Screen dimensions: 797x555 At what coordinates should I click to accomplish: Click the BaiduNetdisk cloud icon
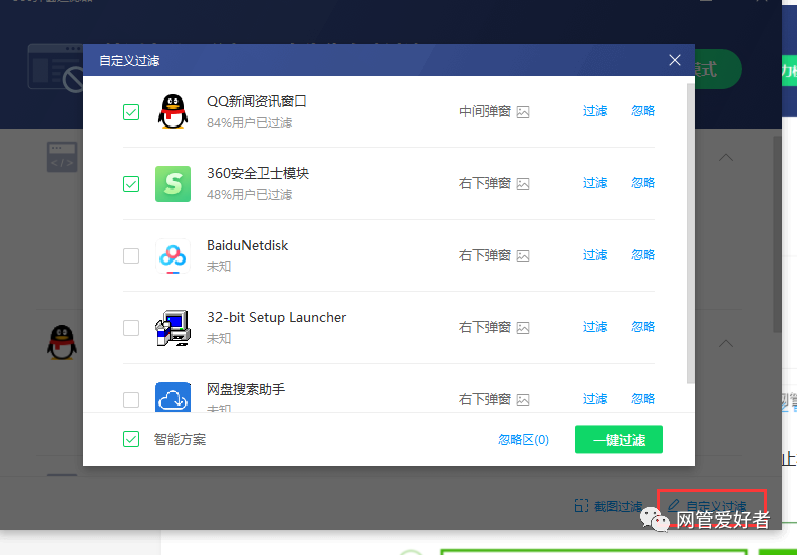tap(173, 256)
